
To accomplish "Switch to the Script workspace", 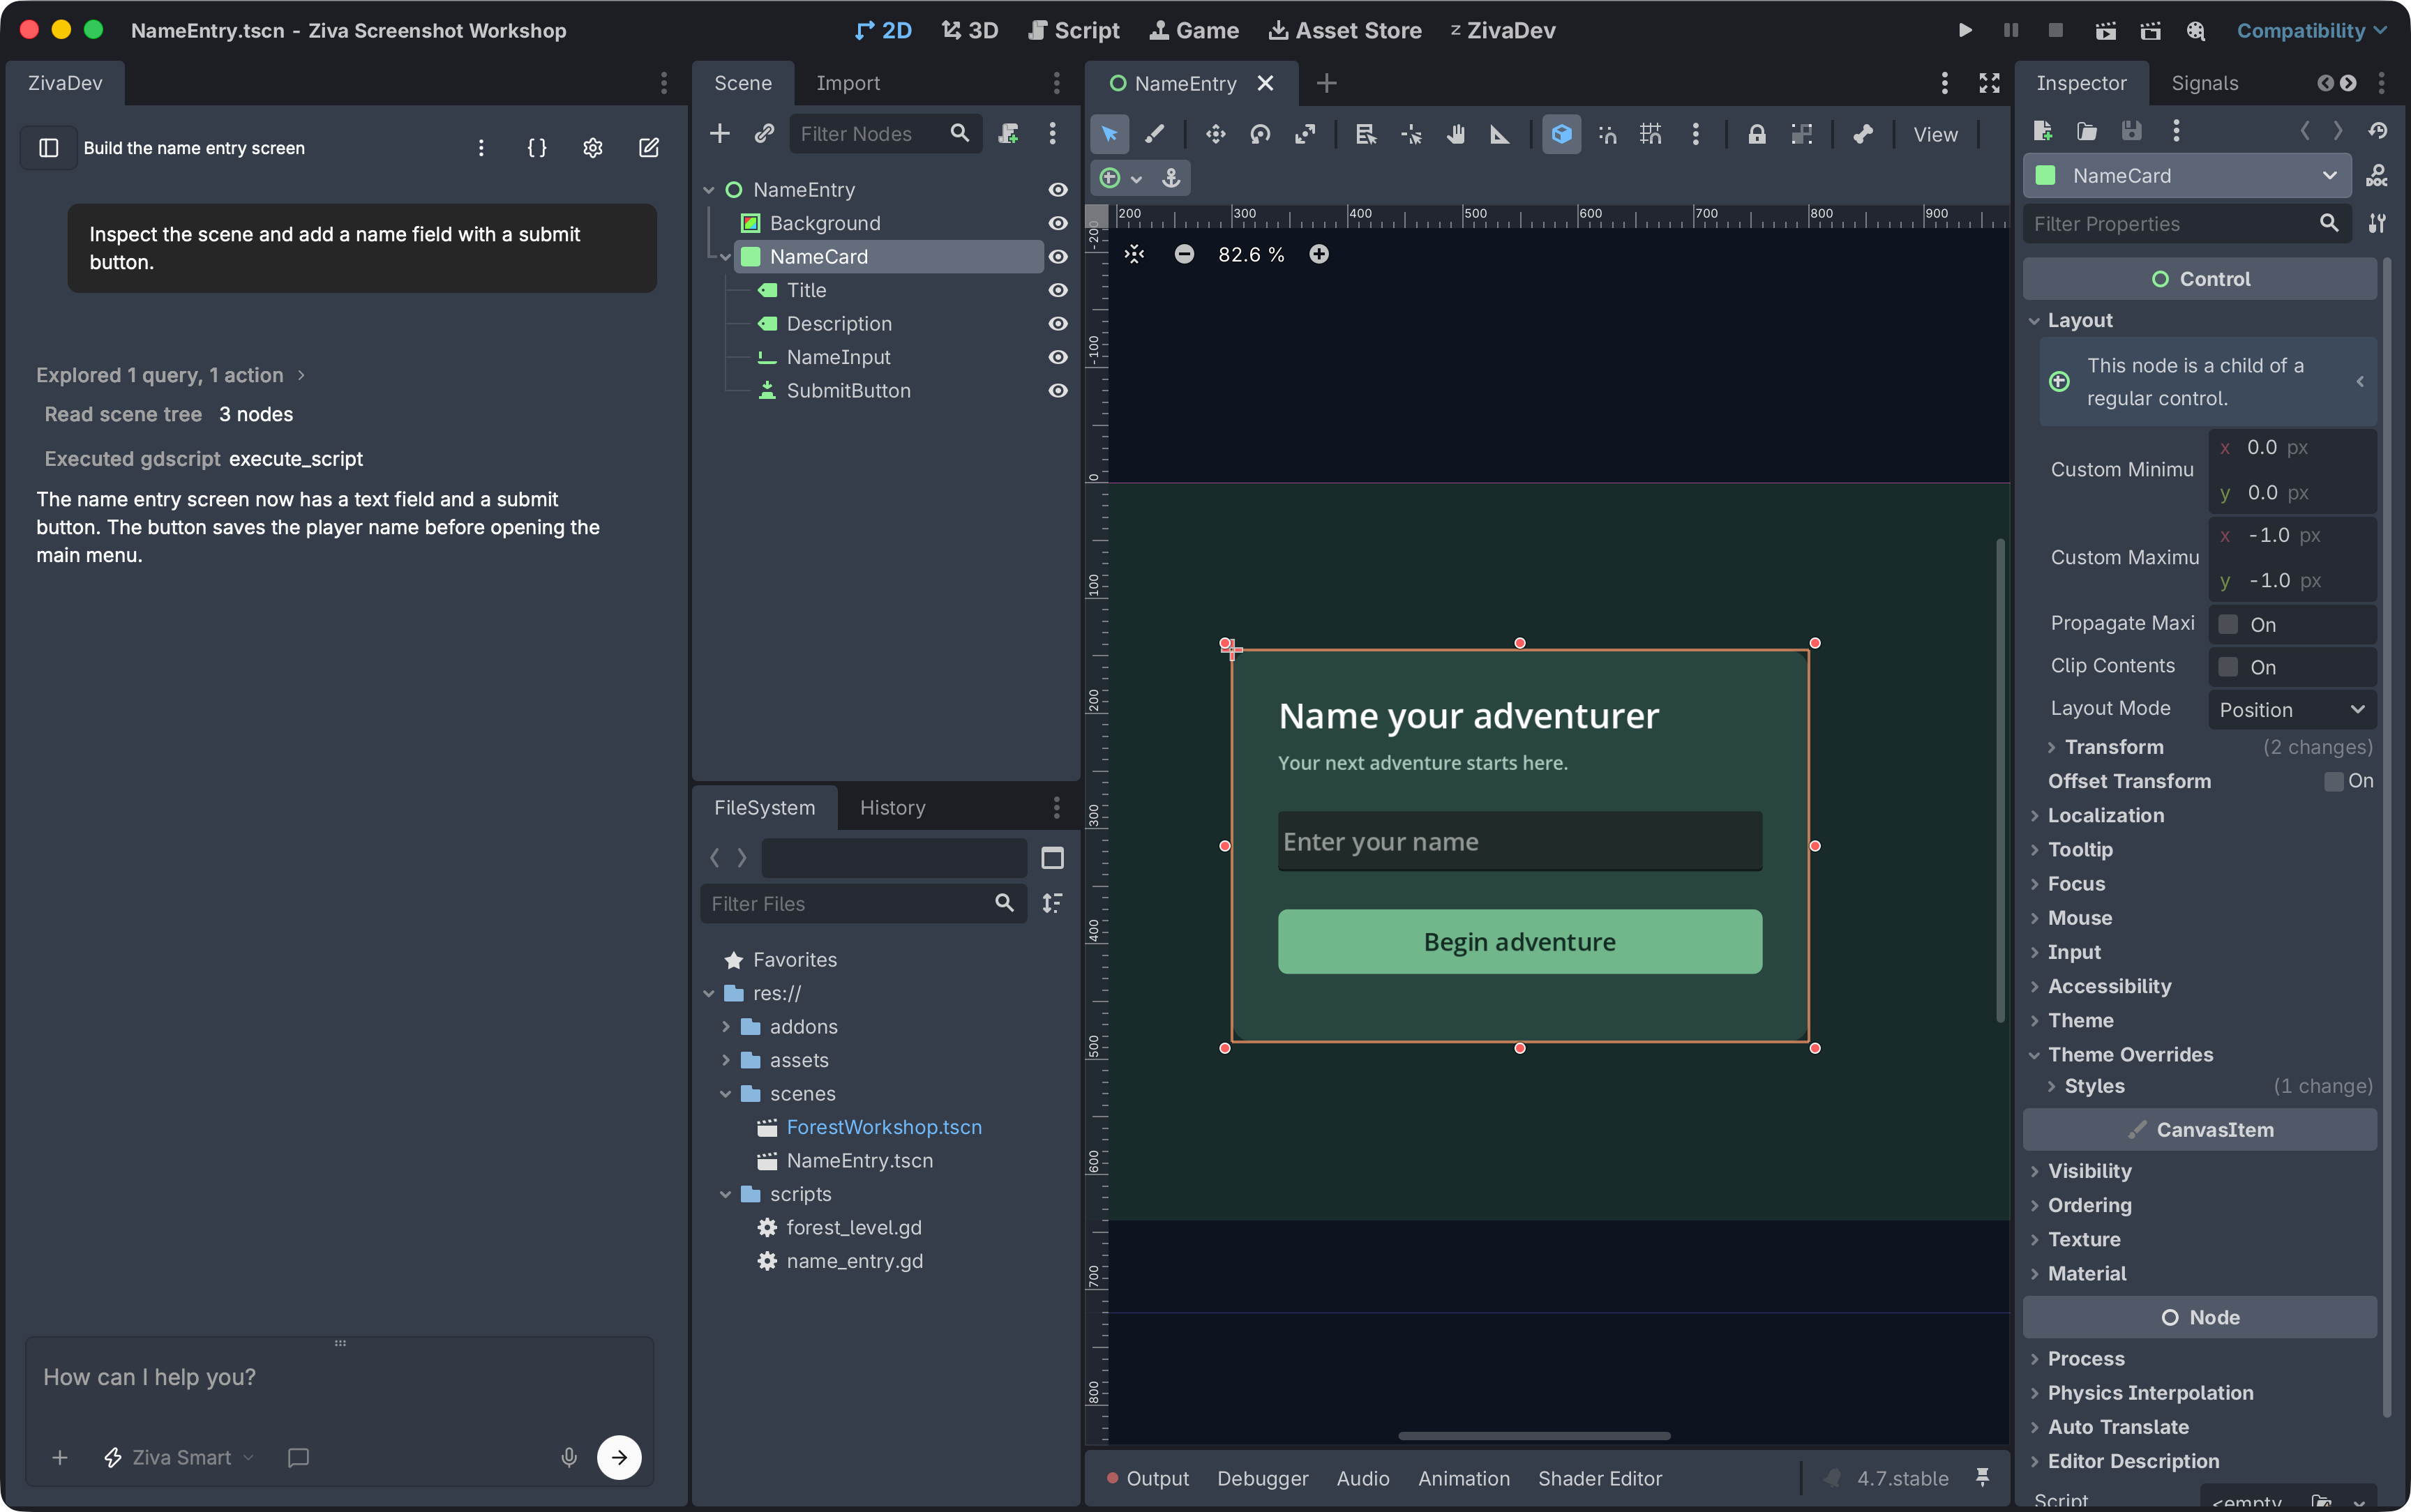I will pos(1074,30).
